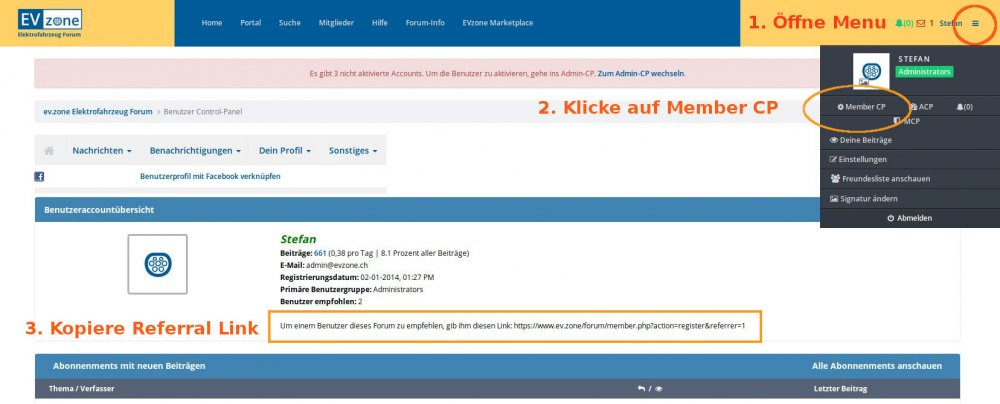This screenshot has width=1000, height=404.
Task: Click the Thema / Verfasser column header
Action: click(x=82, y=389)
